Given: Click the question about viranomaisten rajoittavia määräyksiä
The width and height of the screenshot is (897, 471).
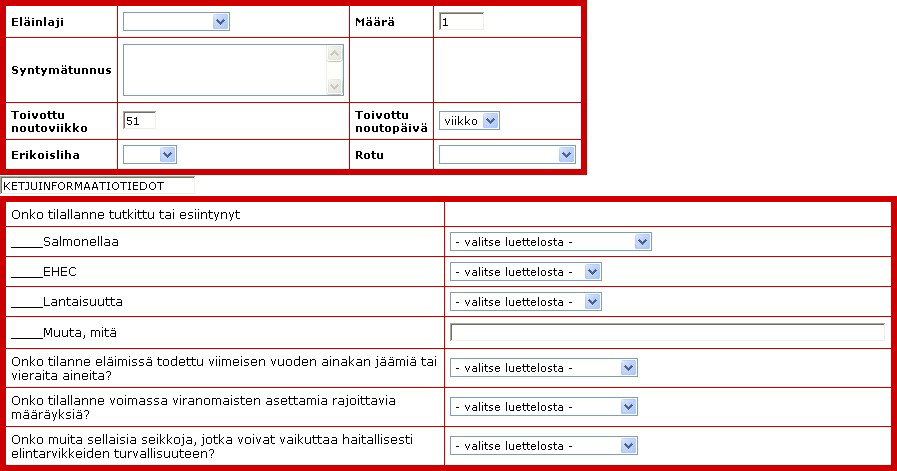Looking at the screenshot, I should [x=203, y=407].
